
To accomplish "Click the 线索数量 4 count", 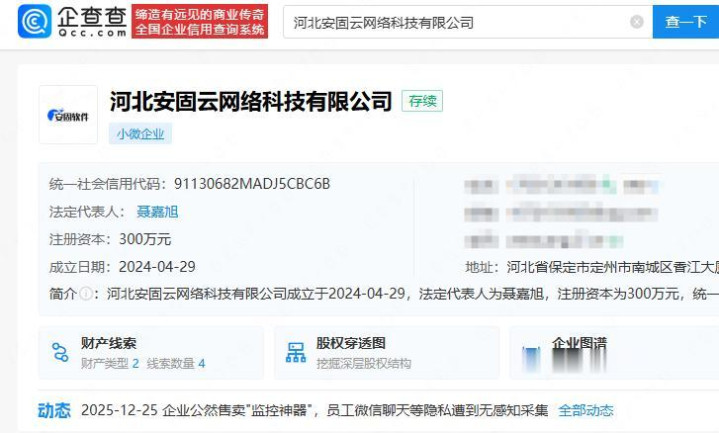I will click(x=176, y=364).
